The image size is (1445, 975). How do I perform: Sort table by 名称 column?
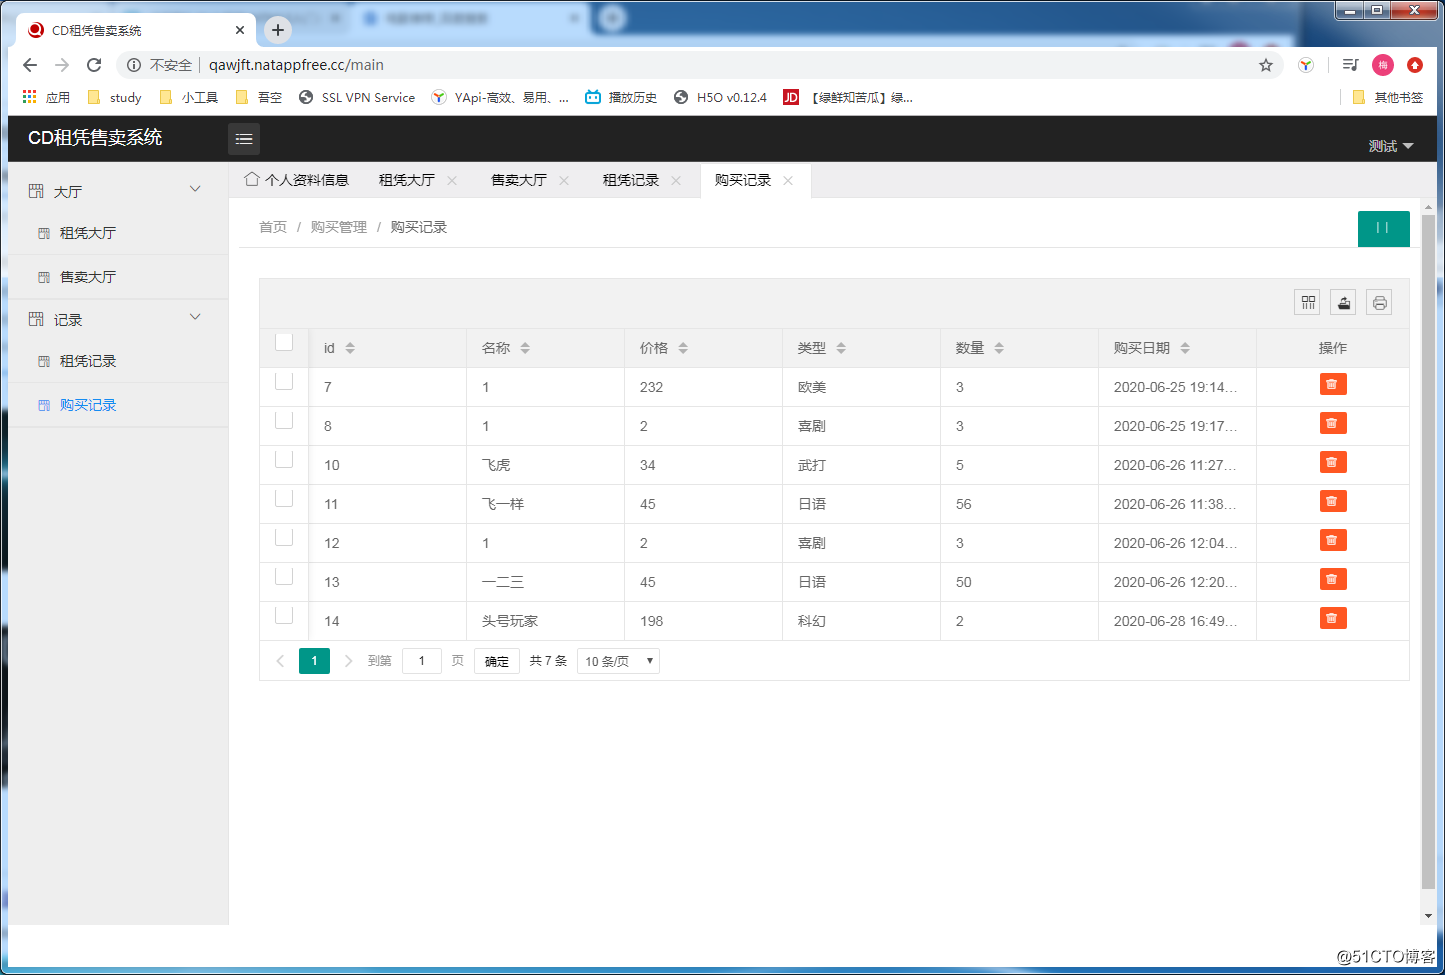(x=525, y=348)
